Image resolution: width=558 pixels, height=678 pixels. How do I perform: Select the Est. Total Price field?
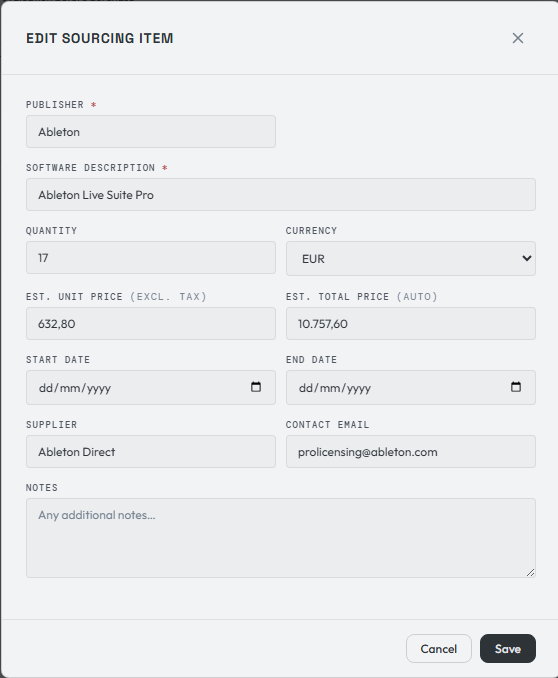[x=410, y=323]
